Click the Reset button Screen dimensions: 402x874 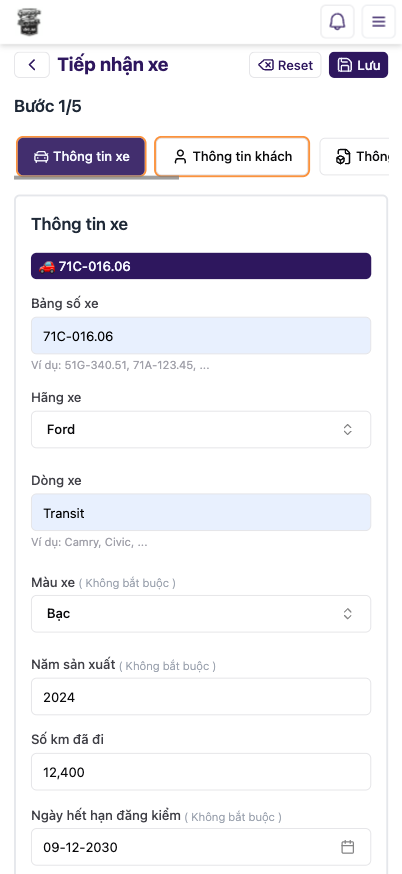click(x=285, y=65)
